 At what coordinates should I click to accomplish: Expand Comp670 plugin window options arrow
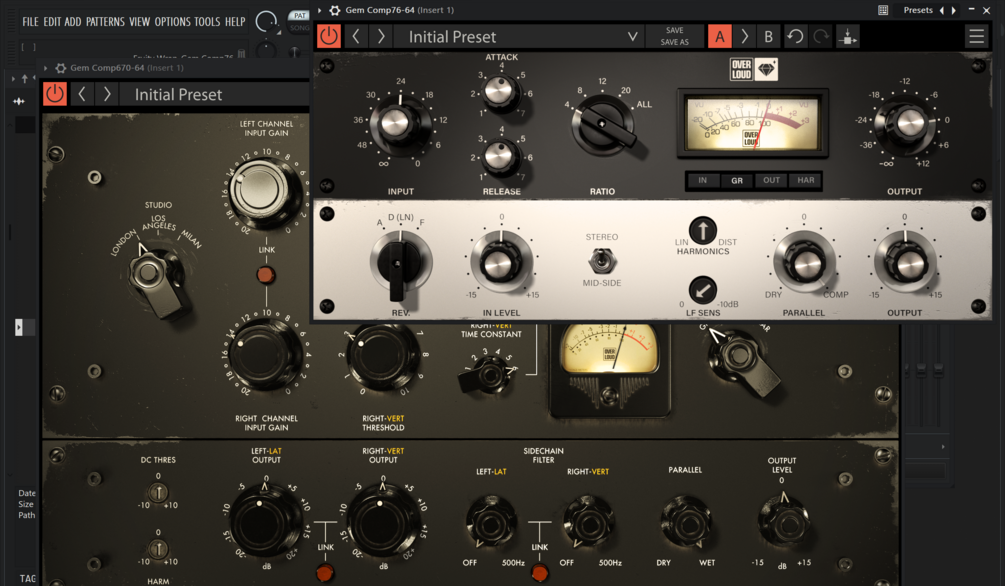[x=46, y=67]
